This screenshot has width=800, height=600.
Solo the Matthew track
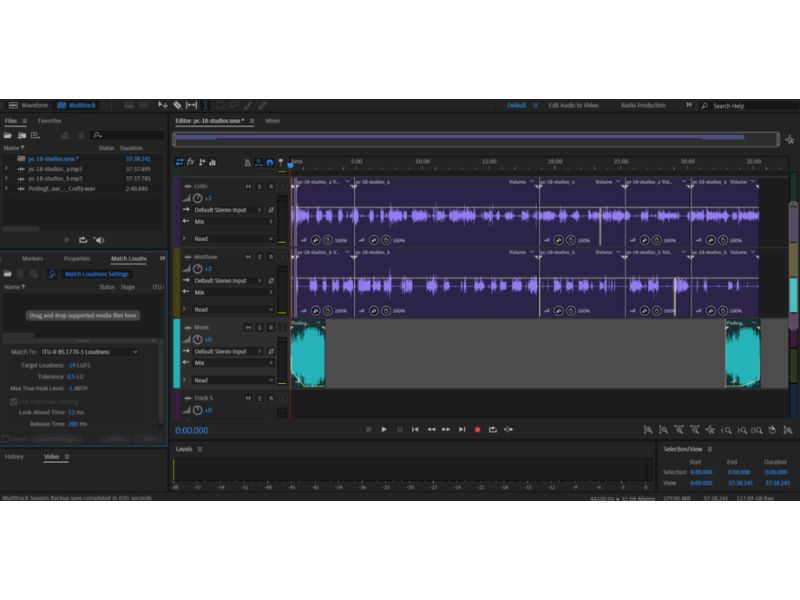click(259, 257)
